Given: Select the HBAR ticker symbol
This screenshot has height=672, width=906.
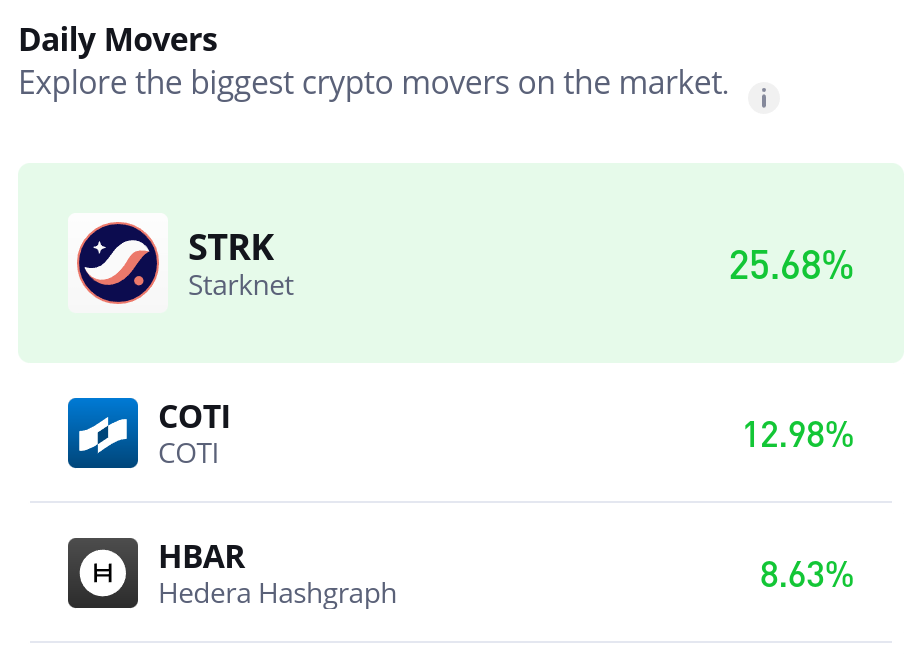Looking at the screenshot, I should pyautogui.click(x=202, y=557).
